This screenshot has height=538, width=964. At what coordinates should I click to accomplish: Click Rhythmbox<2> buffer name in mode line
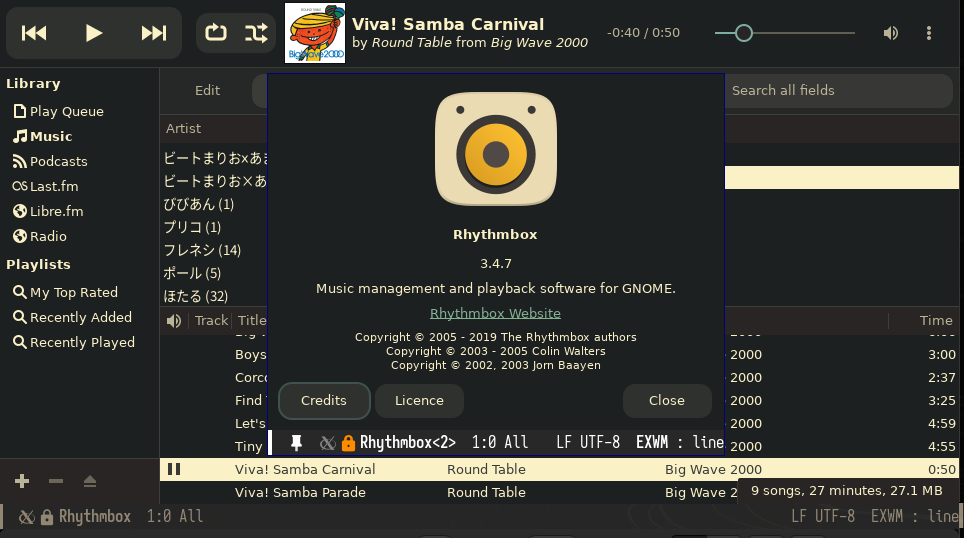(408, 443)
